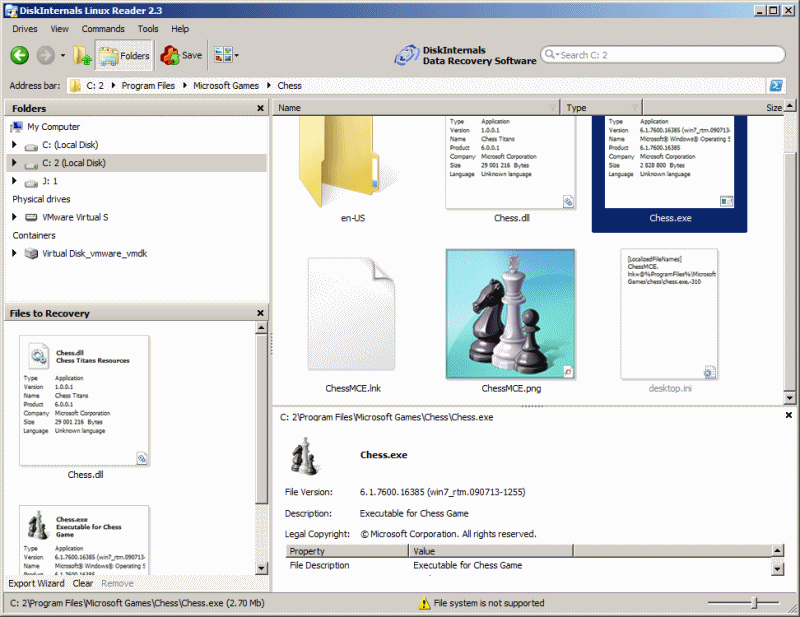Select the ChessMCE.png chess image thumbnail
This screenshot has height=617, width=800.
click(x=510, y=314)
